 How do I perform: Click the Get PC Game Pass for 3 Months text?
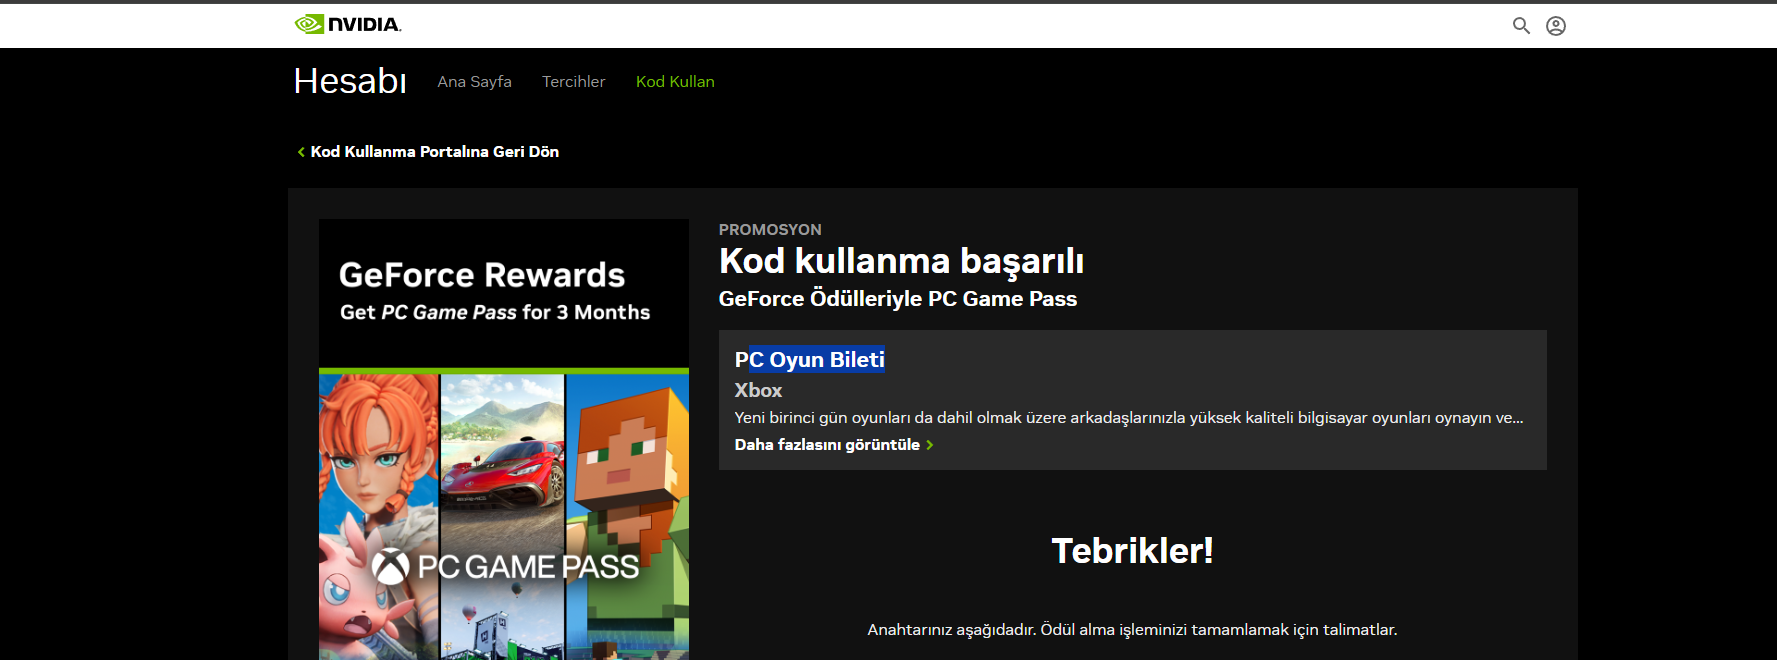[x=495, y=312]
